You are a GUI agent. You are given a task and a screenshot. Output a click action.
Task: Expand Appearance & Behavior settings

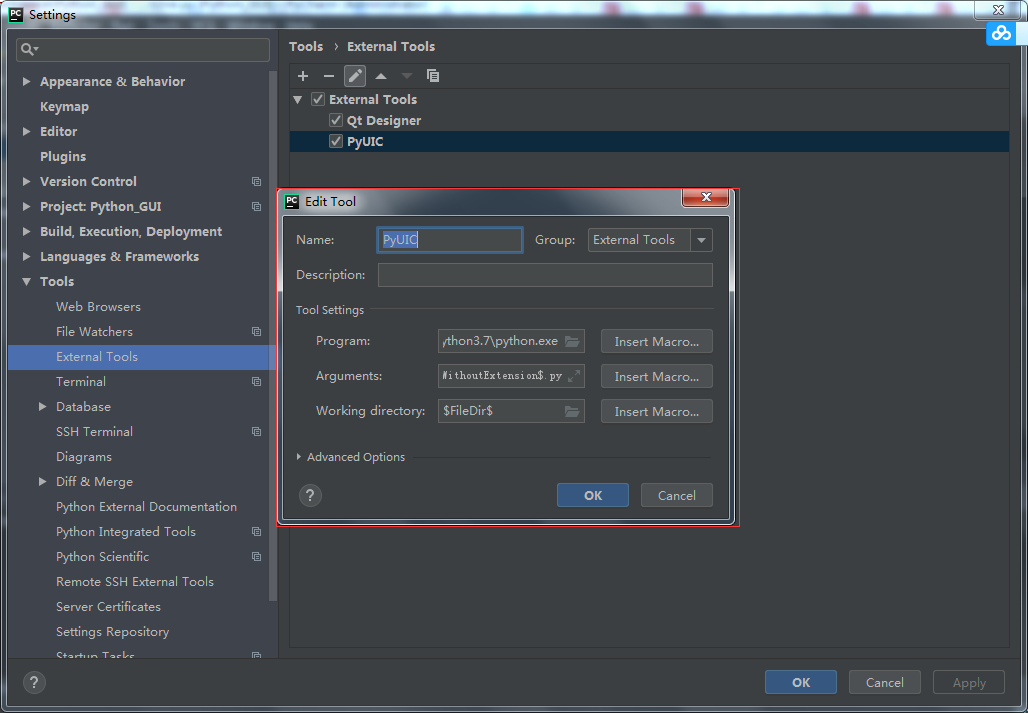(x=26, y=81)
